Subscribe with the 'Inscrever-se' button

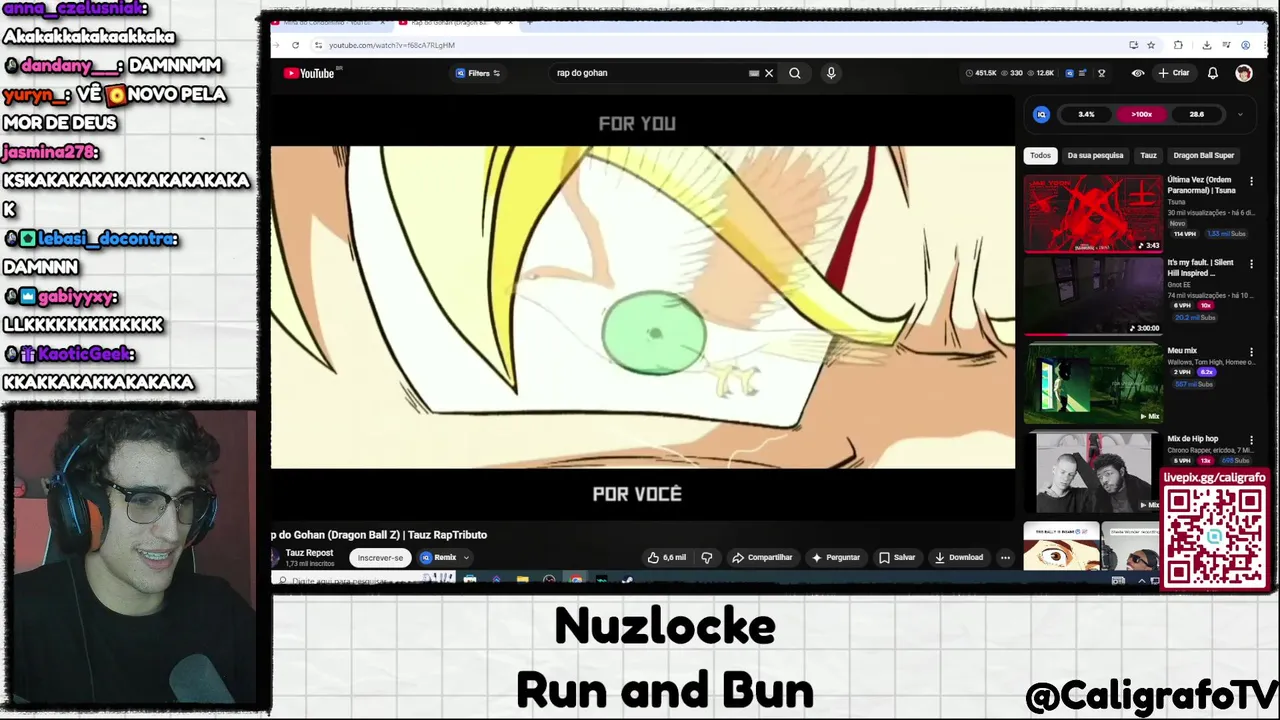[x=380, y=558]
